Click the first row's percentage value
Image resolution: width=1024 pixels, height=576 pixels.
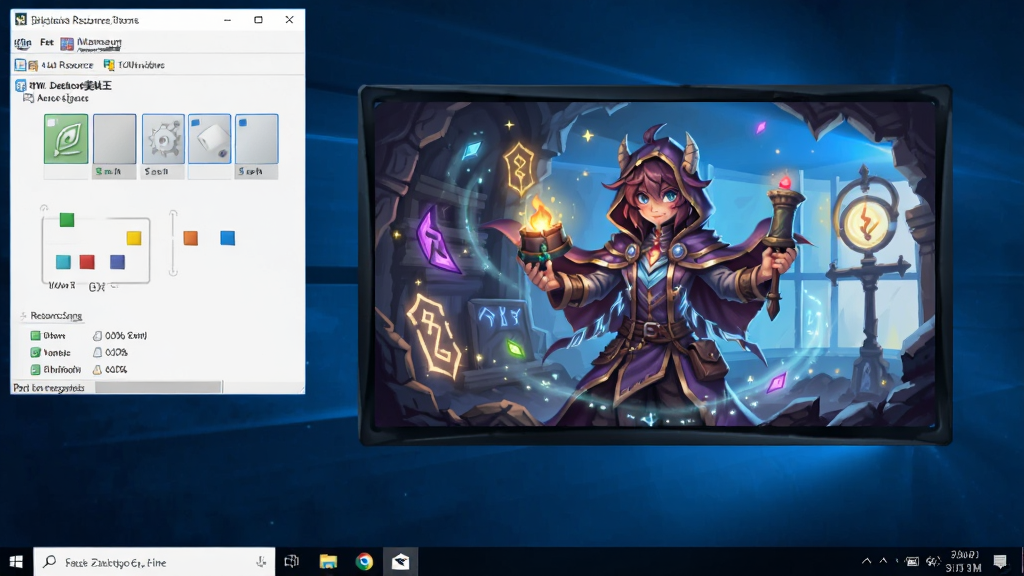(126, 336)
